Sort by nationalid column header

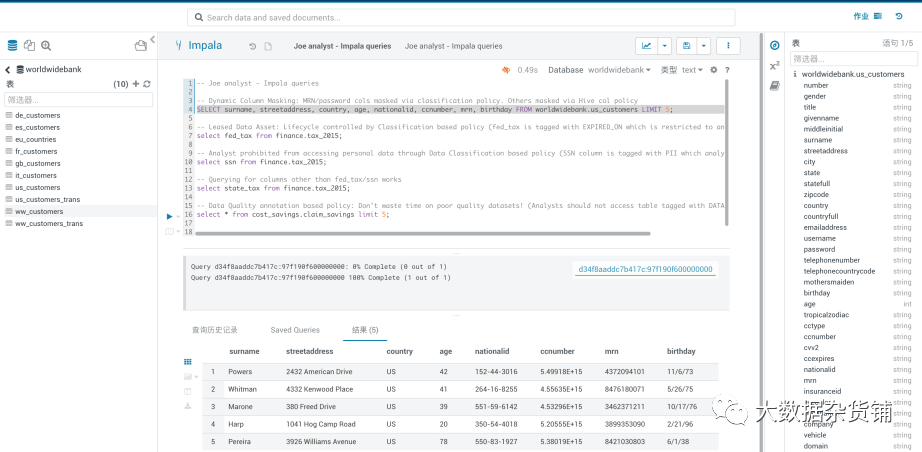pyautogui.click(x=492, y=351)
